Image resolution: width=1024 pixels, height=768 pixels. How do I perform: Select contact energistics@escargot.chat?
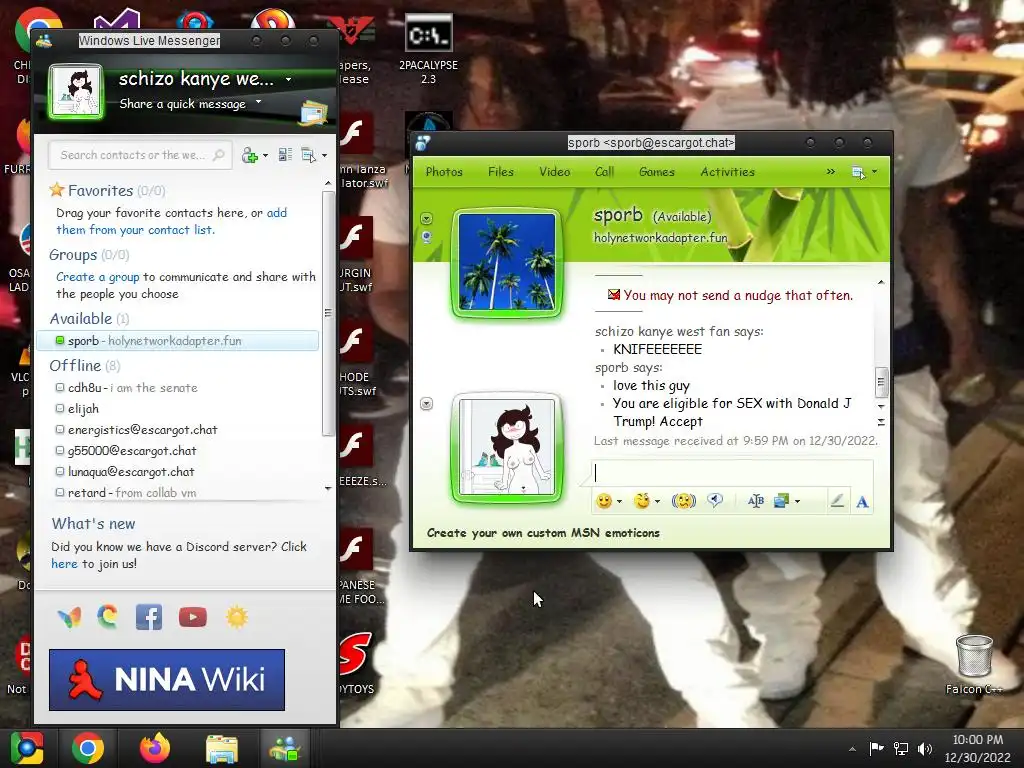click(136, 430)
